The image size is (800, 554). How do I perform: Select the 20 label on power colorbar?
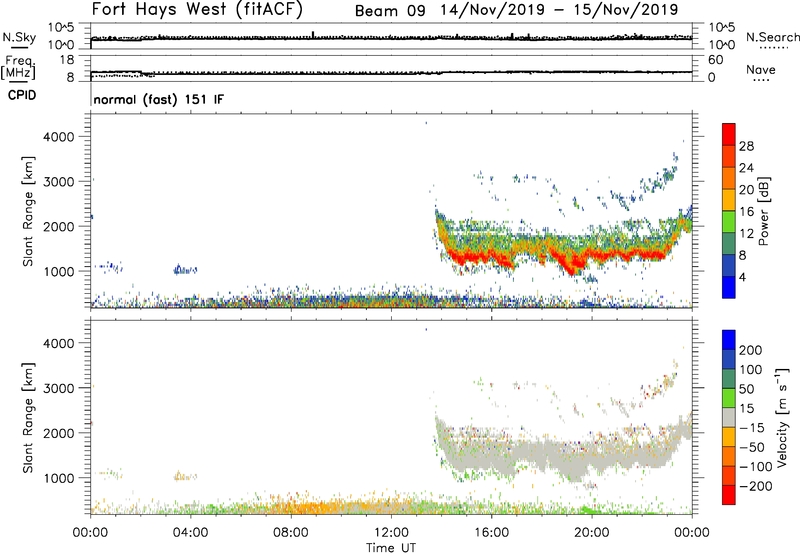click(746, 190)
